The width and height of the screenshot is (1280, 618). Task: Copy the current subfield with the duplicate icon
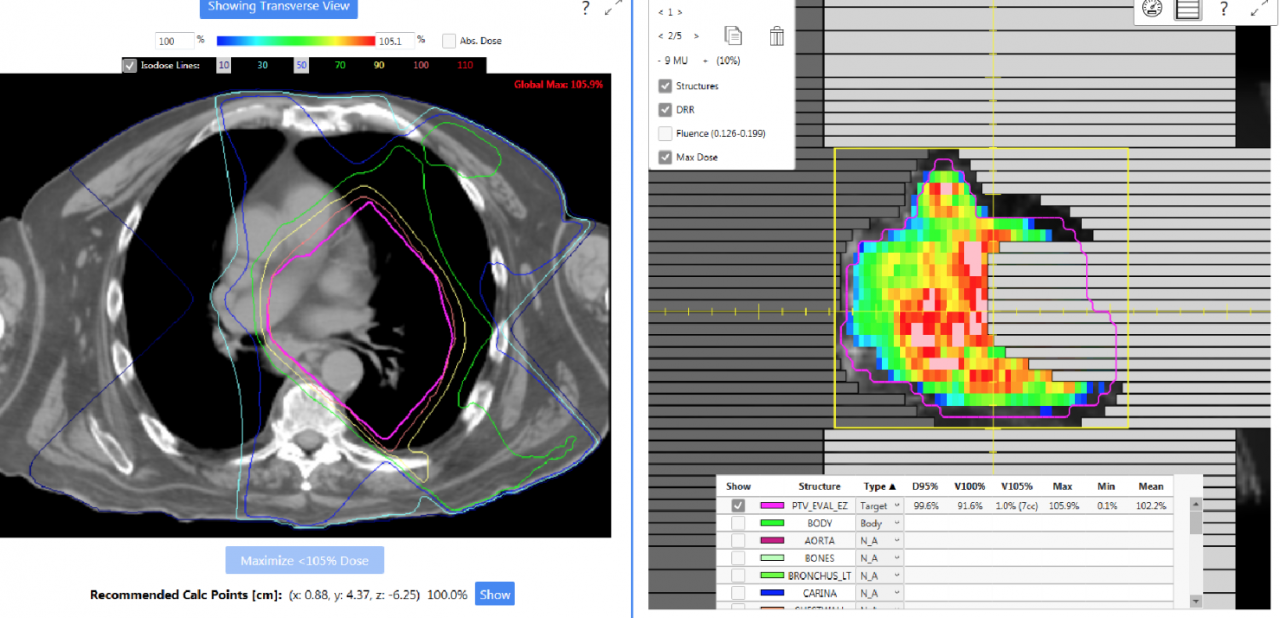pos(733,36)
